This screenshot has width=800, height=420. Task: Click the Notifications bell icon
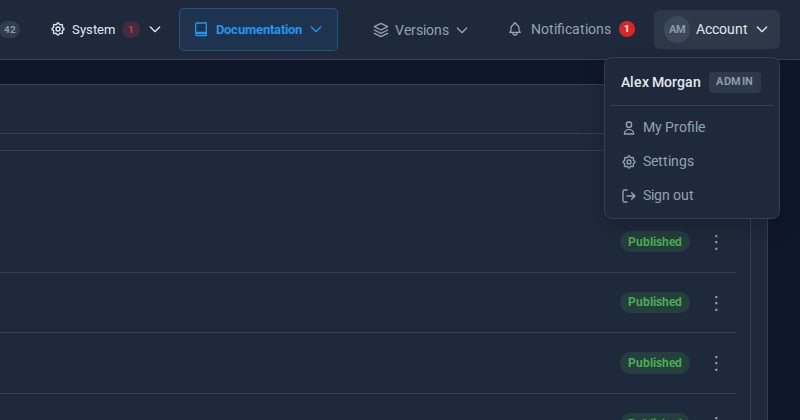[515, 29]
